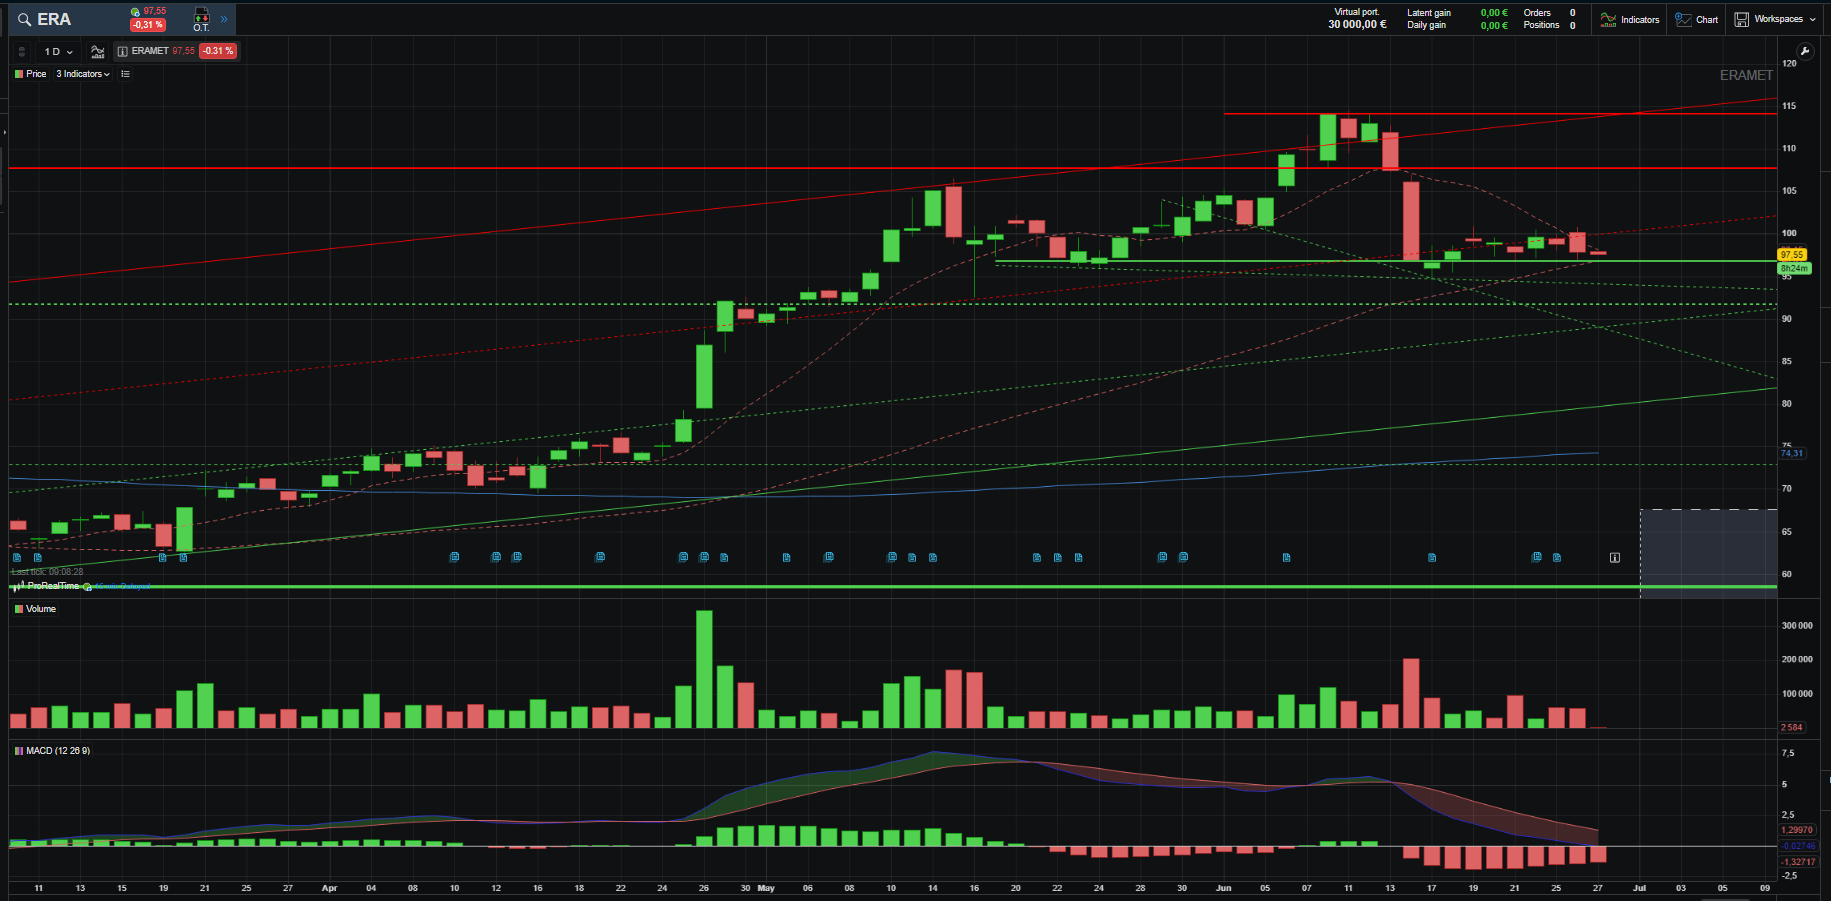
Task: Click the 16 min Delayed data link
Action: (122, 586)
